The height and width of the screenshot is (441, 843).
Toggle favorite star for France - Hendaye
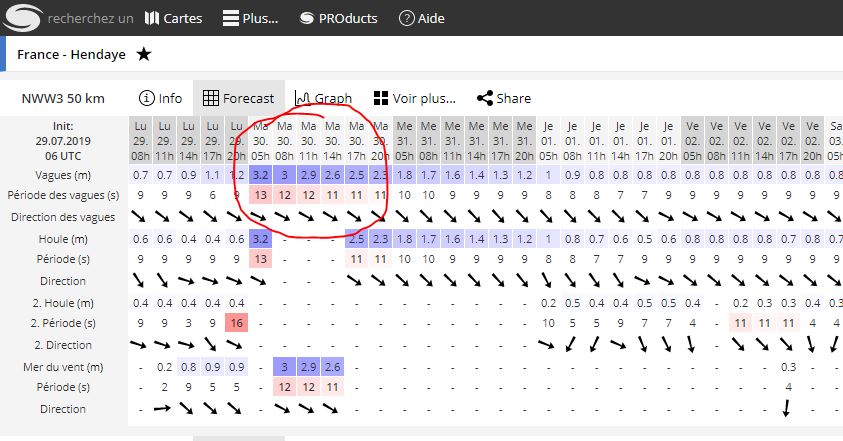(x=144, y=54)
